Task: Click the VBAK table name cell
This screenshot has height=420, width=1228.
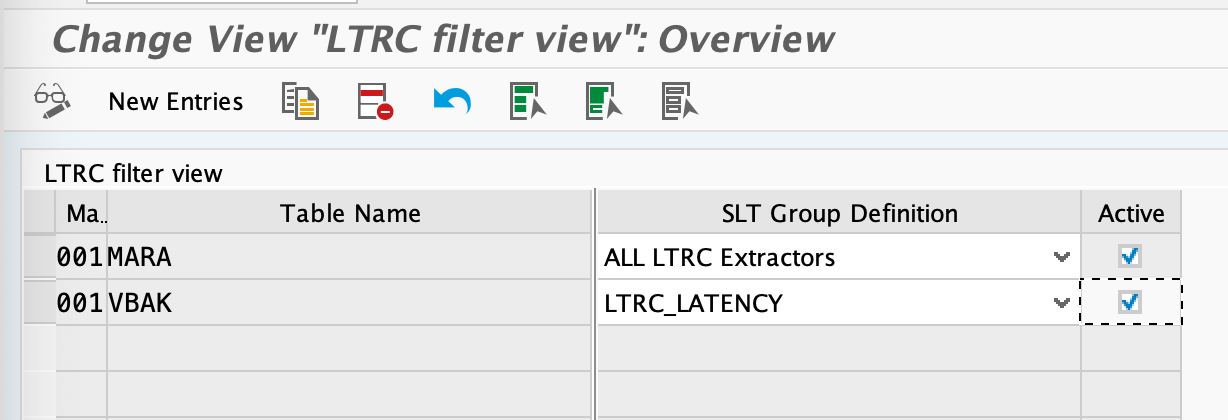Action: click(350, 302)
